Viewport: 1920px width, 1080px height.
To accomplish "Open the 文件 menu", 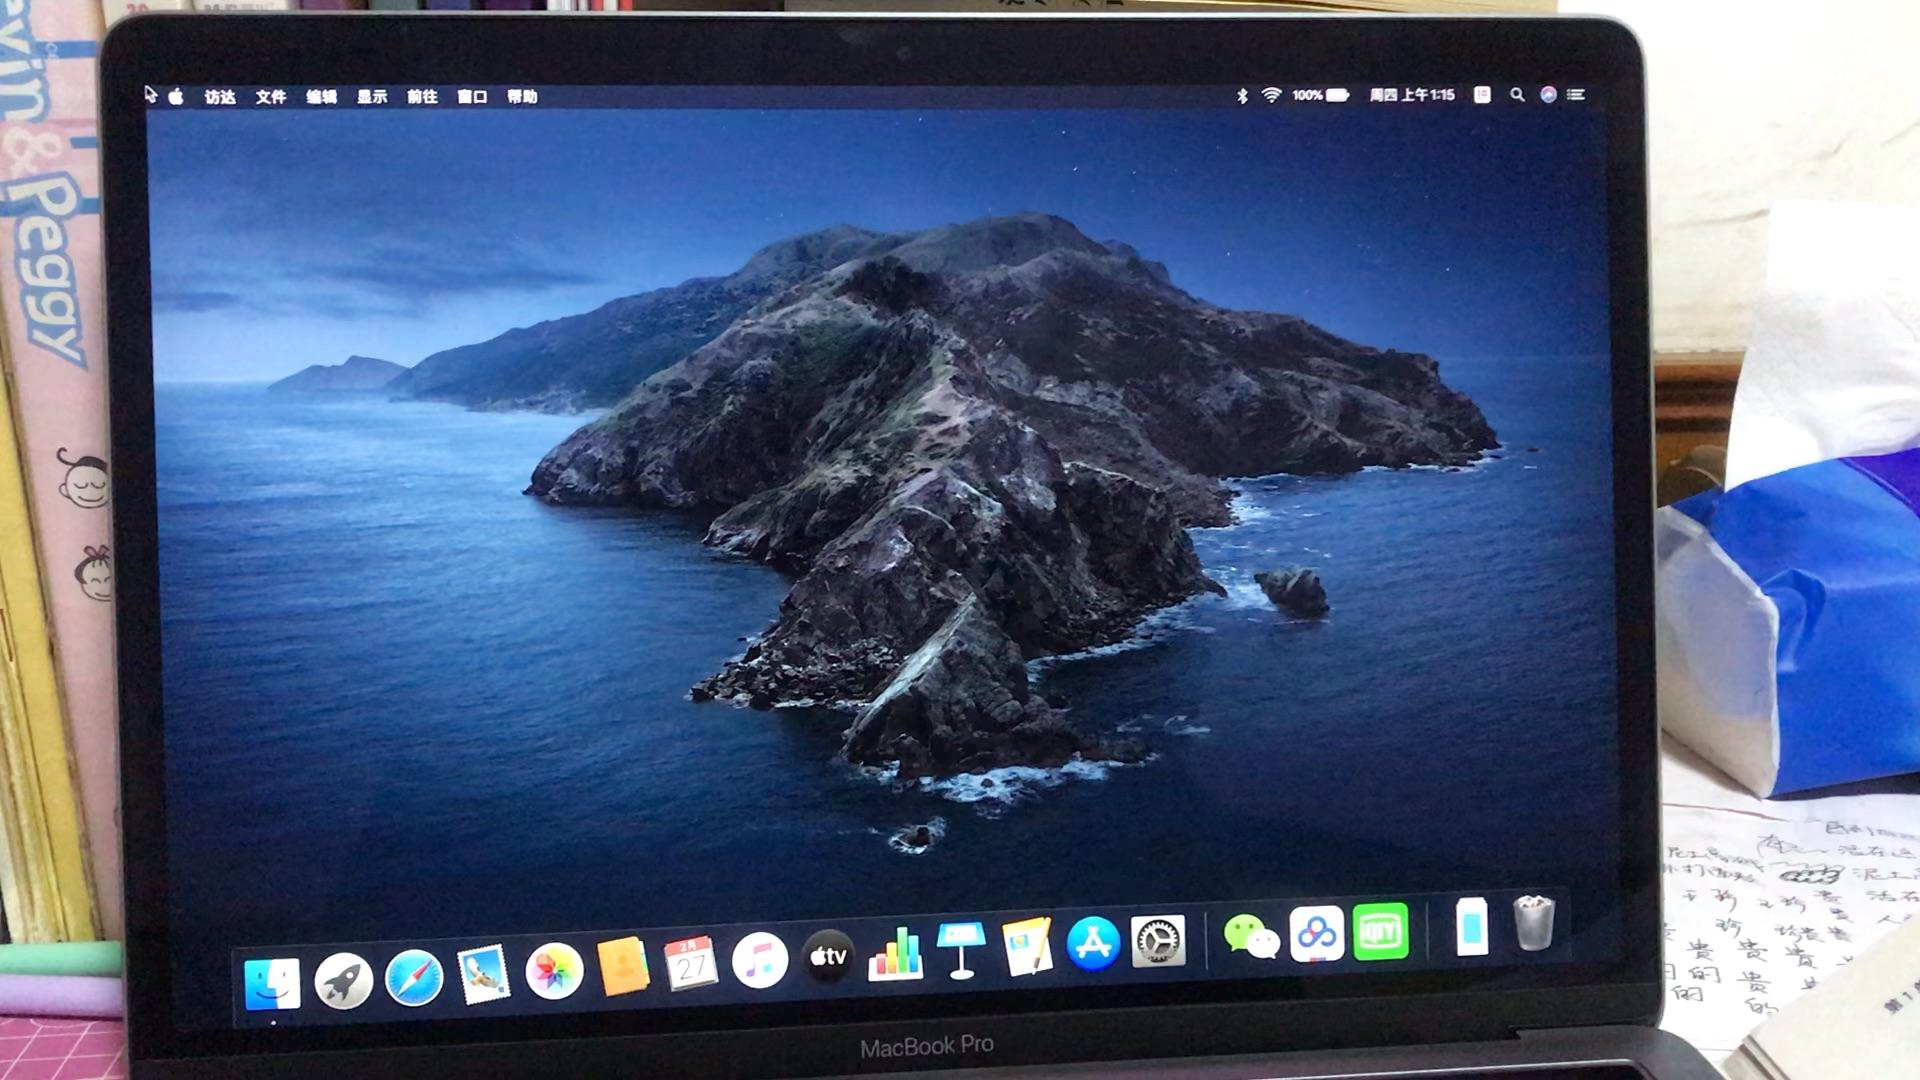I will point(270,97).
